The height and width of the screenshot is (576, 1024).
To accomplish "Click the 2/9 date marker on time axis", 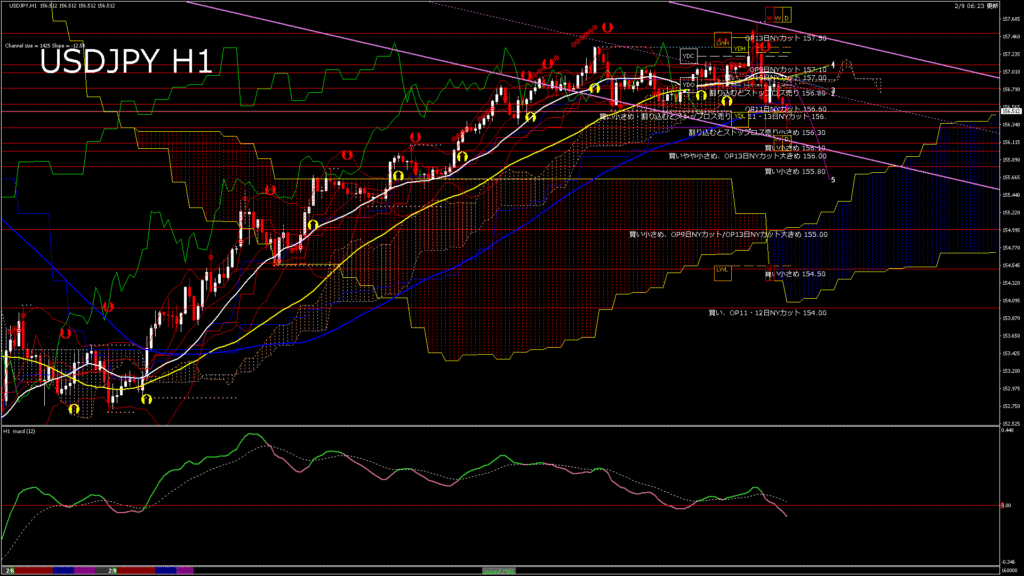I will 114,571.
